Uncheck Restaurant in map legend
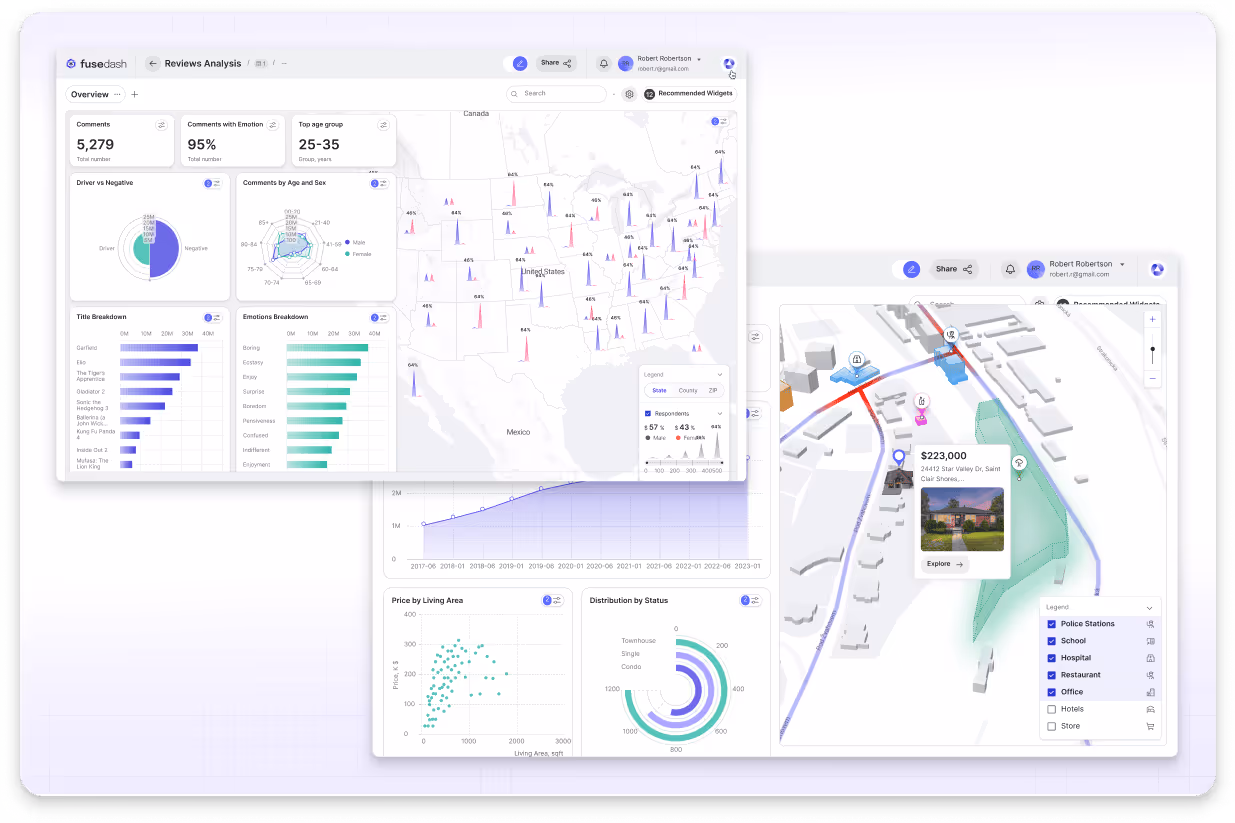 click(x=1052, y=675)
